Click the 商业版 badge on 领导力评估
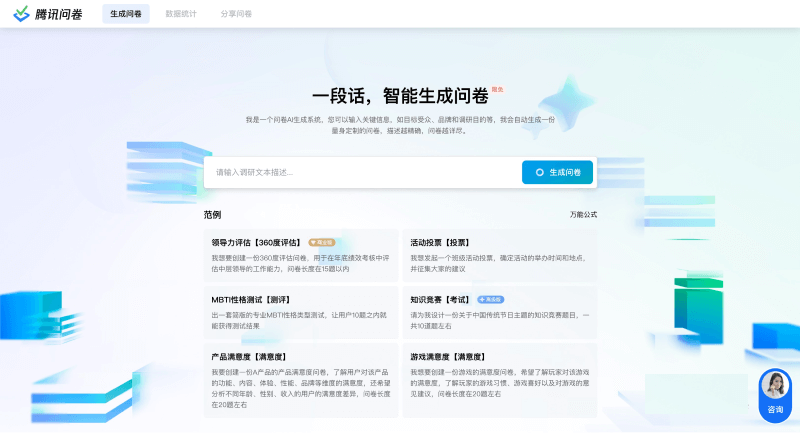The width and height of the screenshot is (800, 433). tap(321, 242)
